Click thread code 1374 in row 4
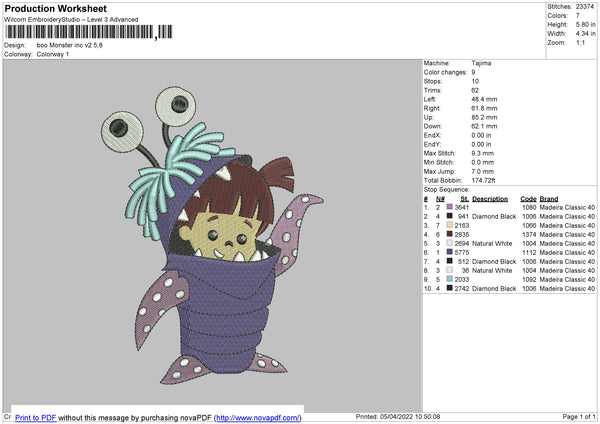The image size is (600, 424). [529, 235]
